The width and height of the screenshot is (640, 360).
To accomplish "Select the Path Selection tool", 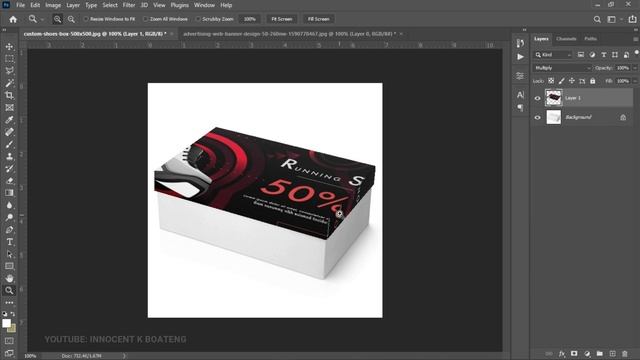I will 9,254.
